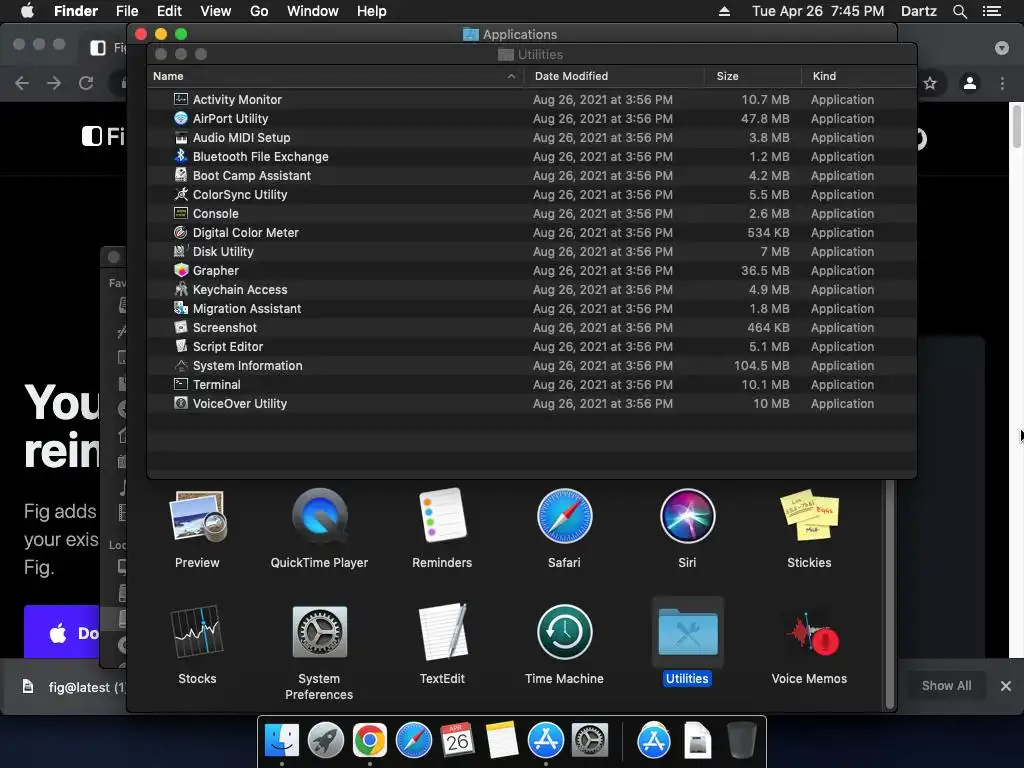This screenshot has height=768, width=1024.
Task: Select the TextEdit app icon
Action: [x=443, y=632]
